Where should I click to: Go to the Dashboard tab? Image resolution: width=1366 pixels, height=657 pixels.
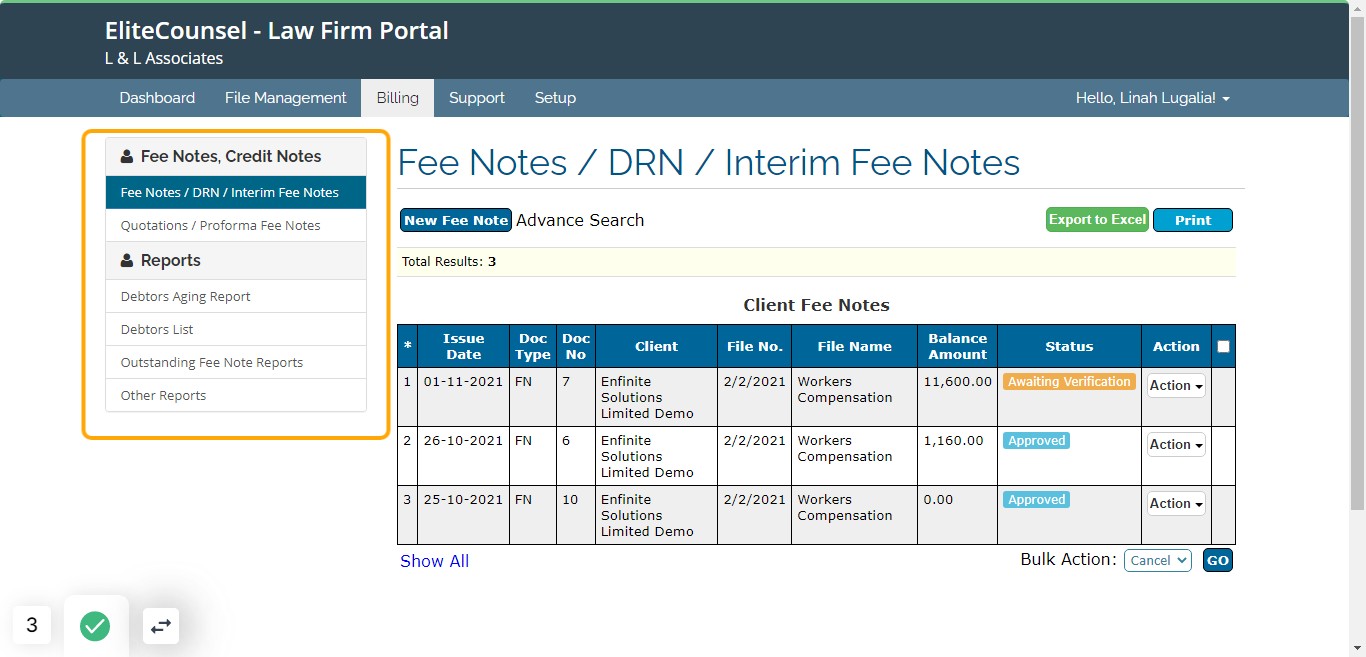[157, 98]
